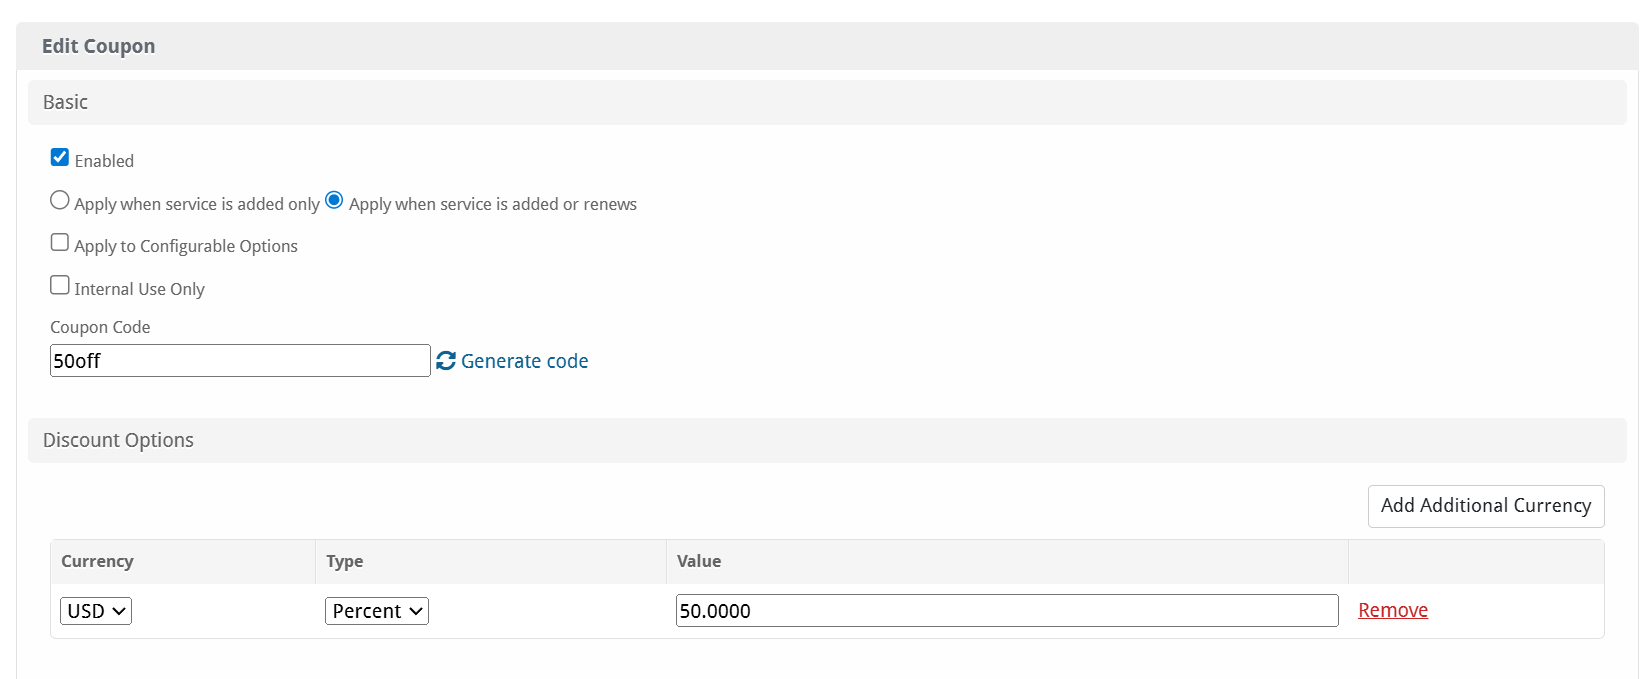Expand the Percent type dropdown
This screenshot has width=1648, height=679.
[x=377, y=611]
